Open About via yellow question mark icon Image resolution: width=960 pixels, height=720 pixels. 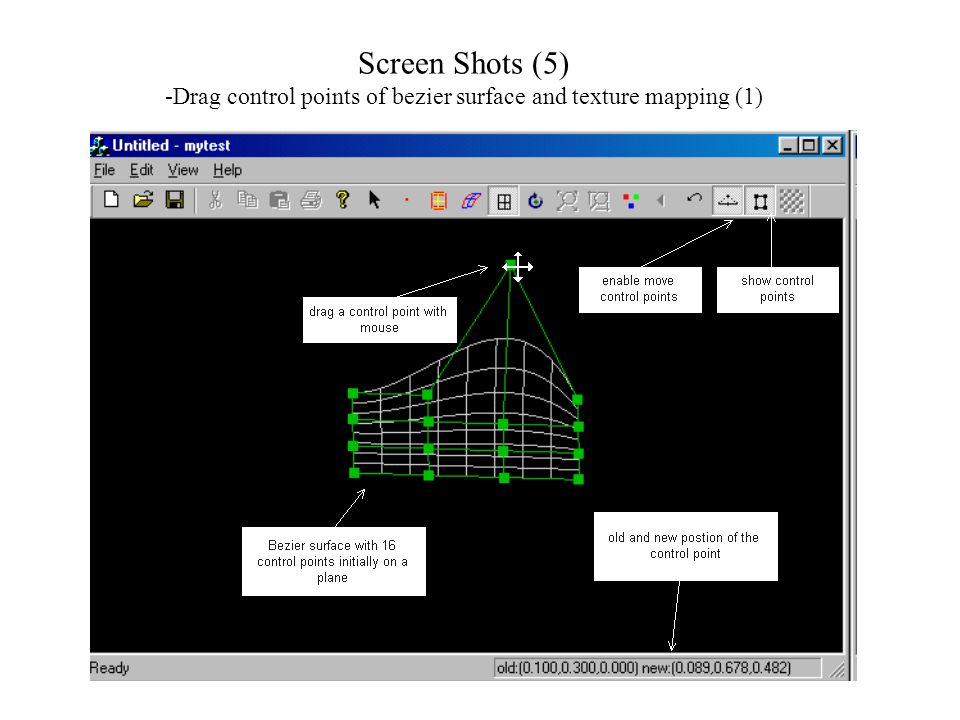coord(343,200)
